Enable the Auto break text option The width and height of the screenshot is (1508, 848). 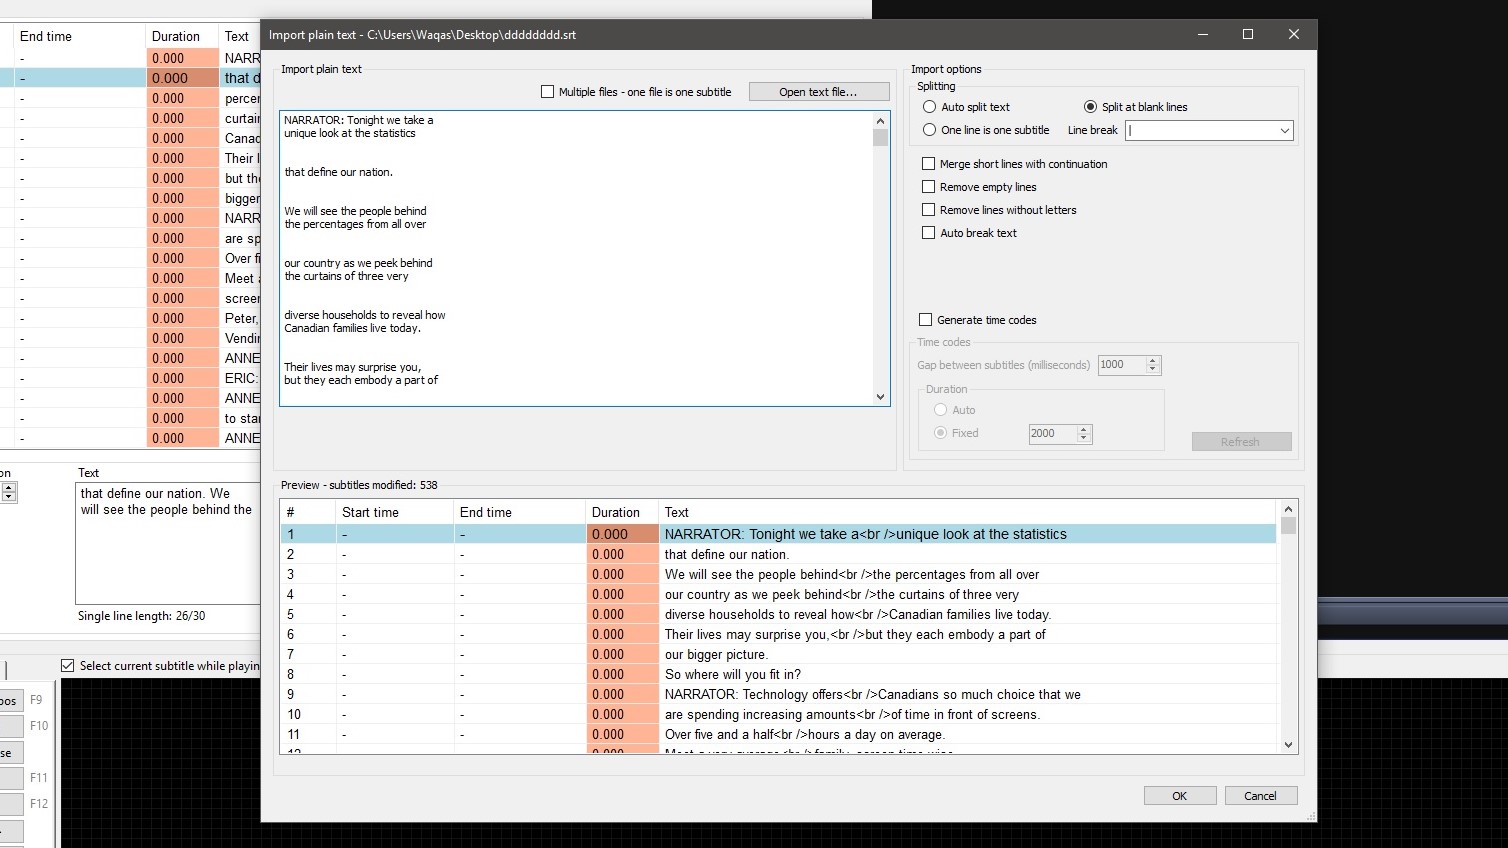pyautogui.click(x=928, y=232)
